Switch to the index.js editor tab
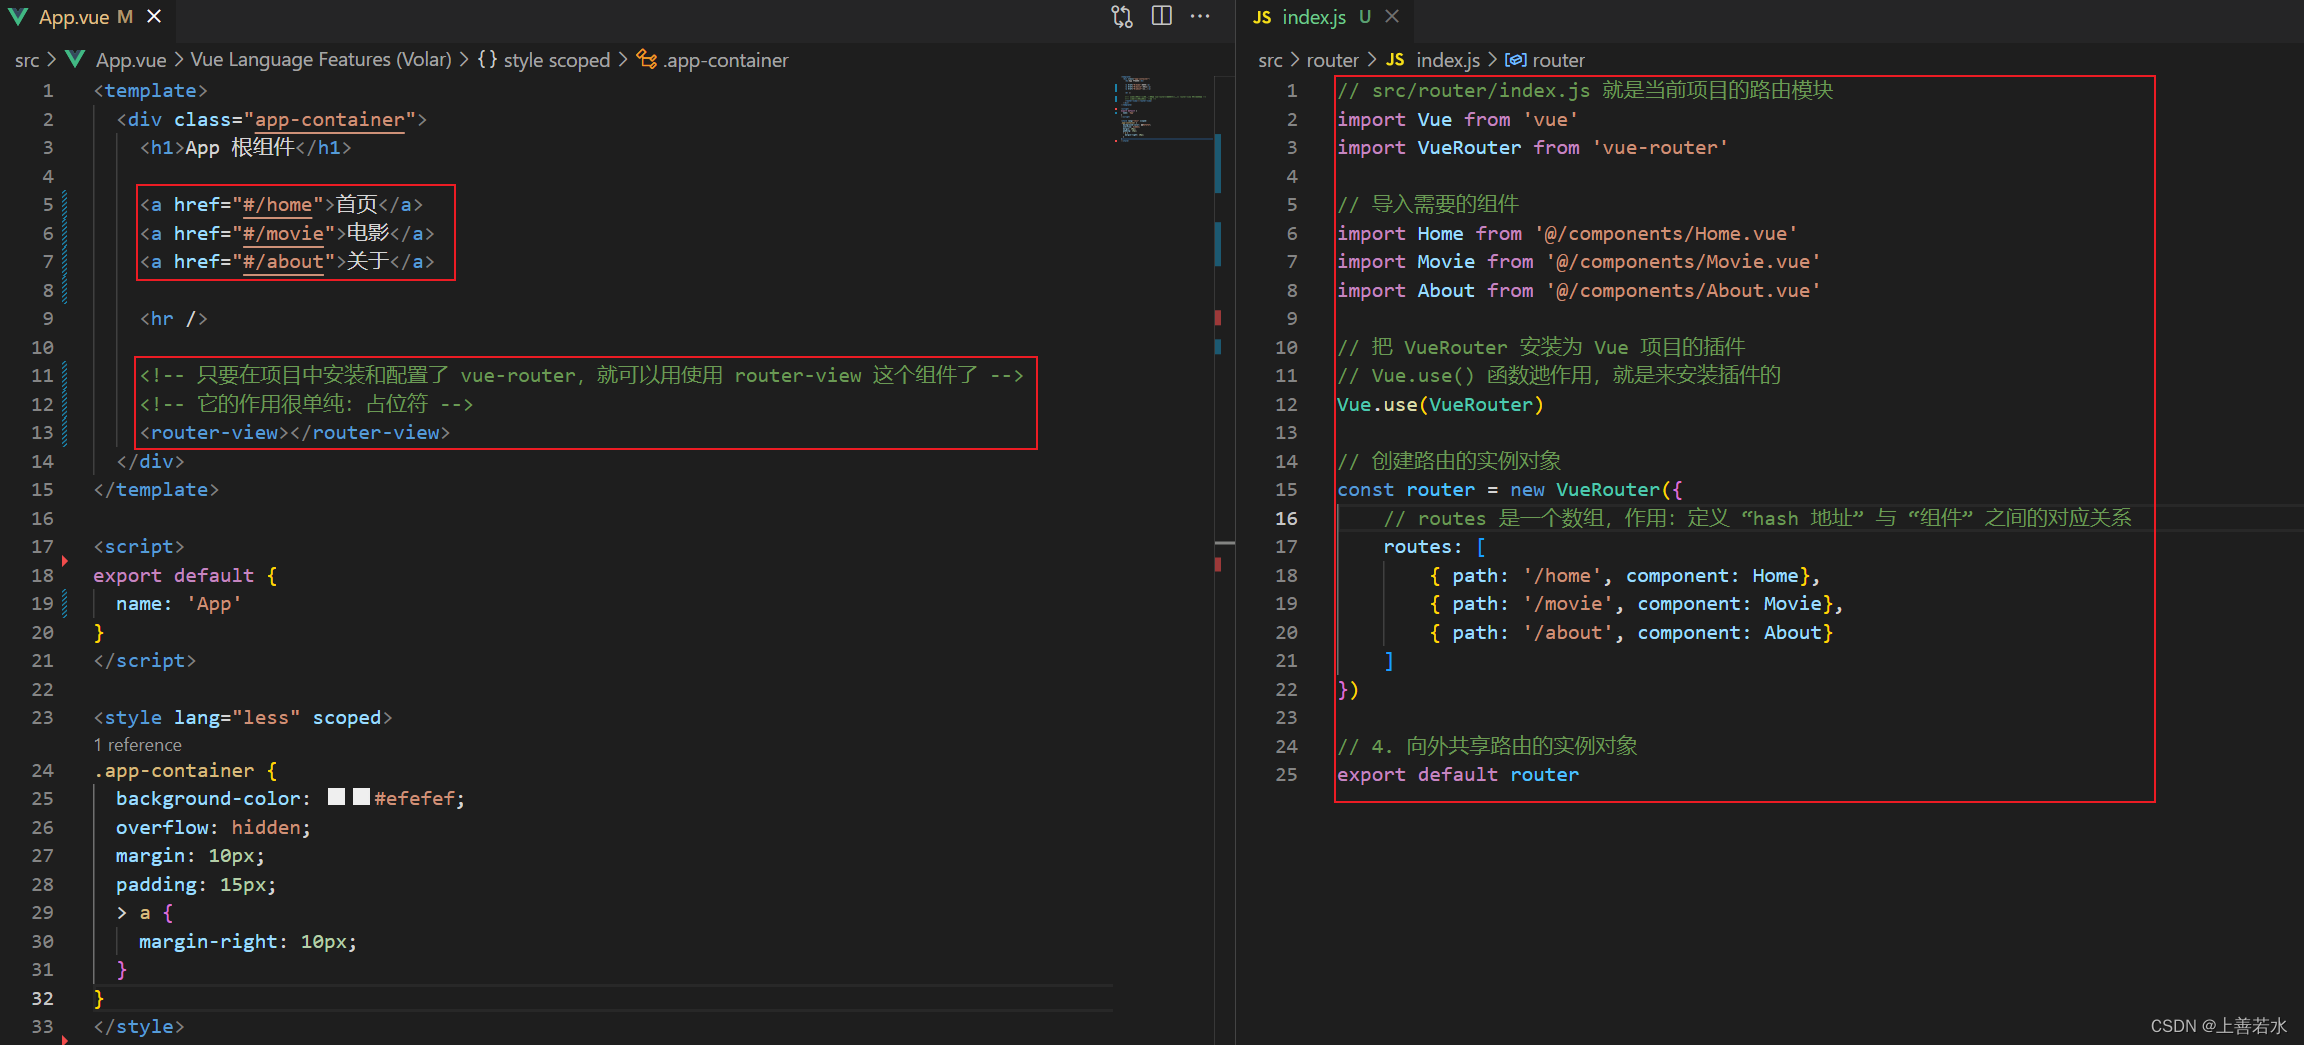 [x=1326, y=17]
